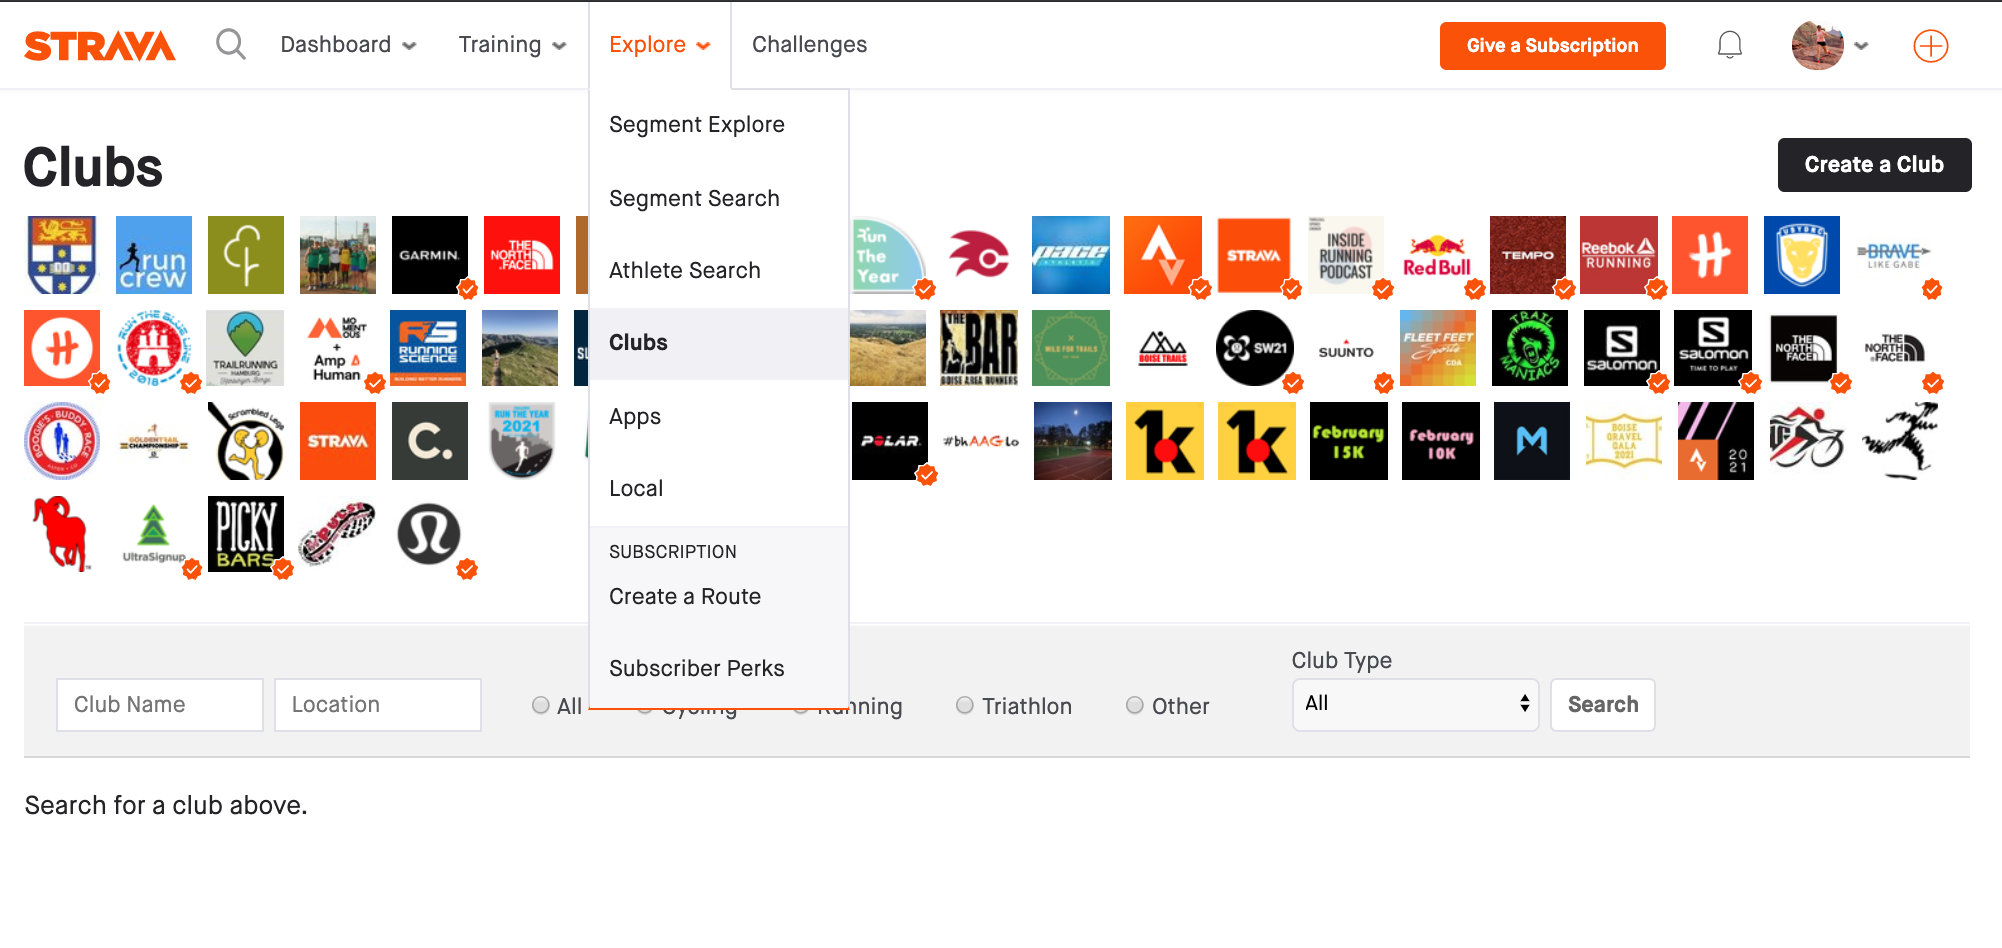This screenshot has height=948, width=2002.
Task: Open the Challenges menu item
Action: (x=809, y=44)
